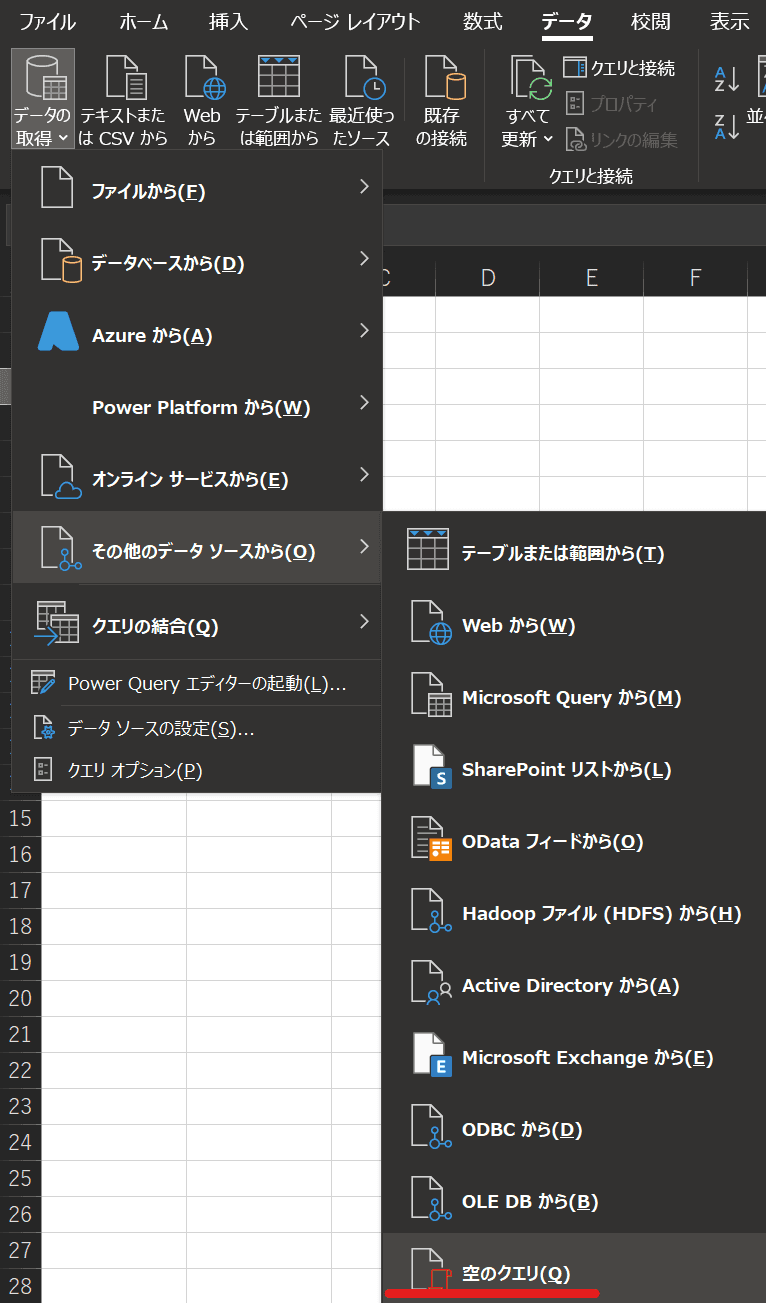The image size is (766, 1303).
Task: Click the sort ascending A-Z icon
Action: [727, 79]
